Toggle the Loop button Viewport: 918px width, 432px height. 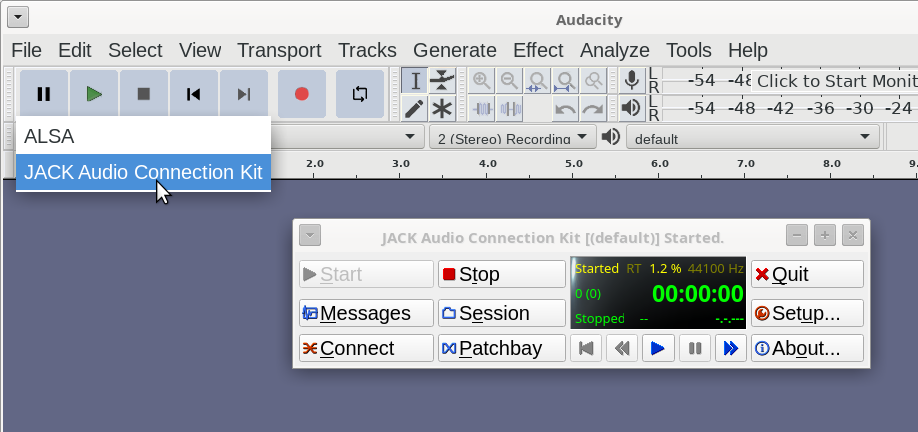click(359, 94)
